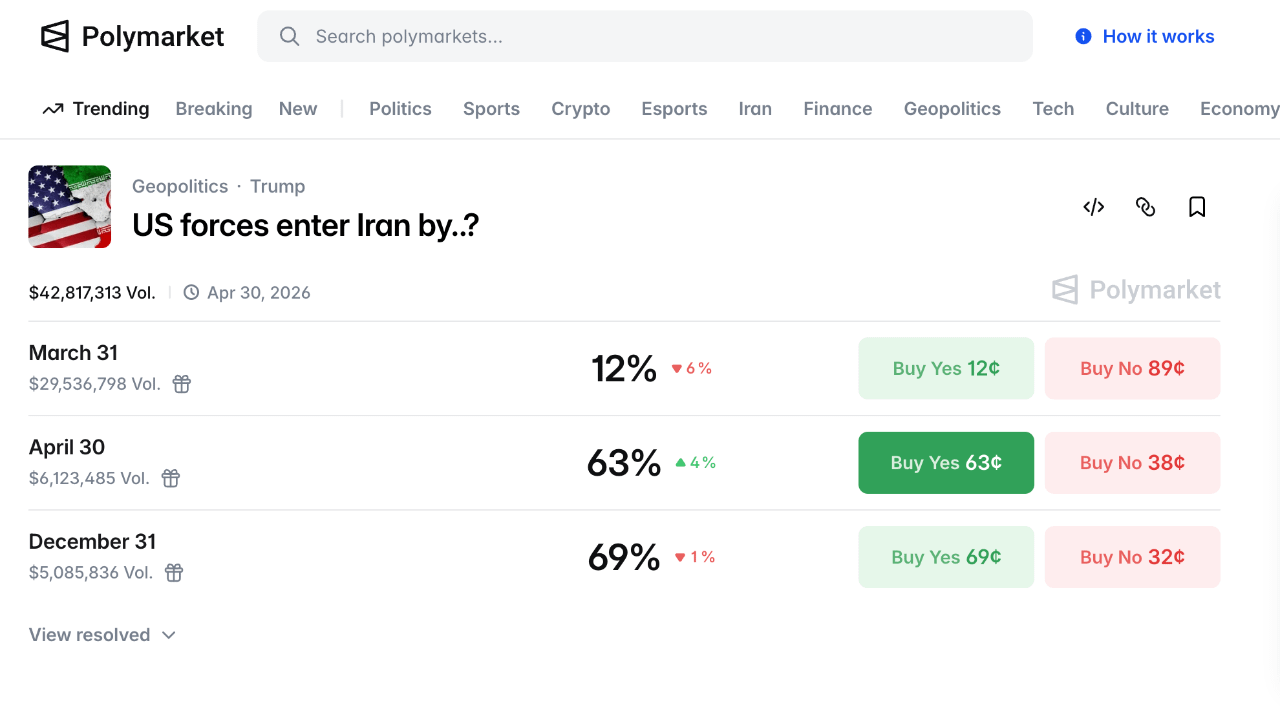Click the US-Iran flag market thumbnail
Screen dimensions: 1280x720
70,207
